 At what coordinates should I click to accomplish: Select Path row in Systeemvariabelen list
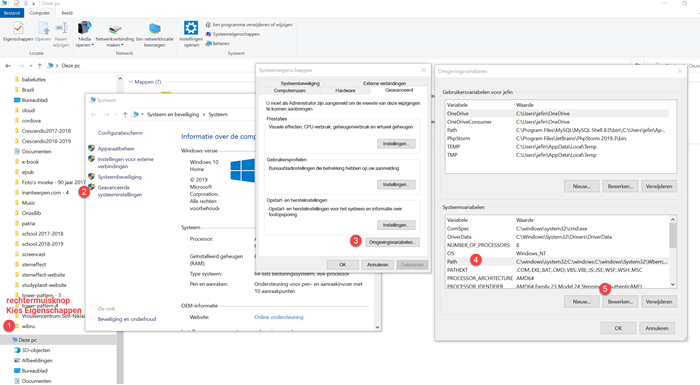(557, 262)
